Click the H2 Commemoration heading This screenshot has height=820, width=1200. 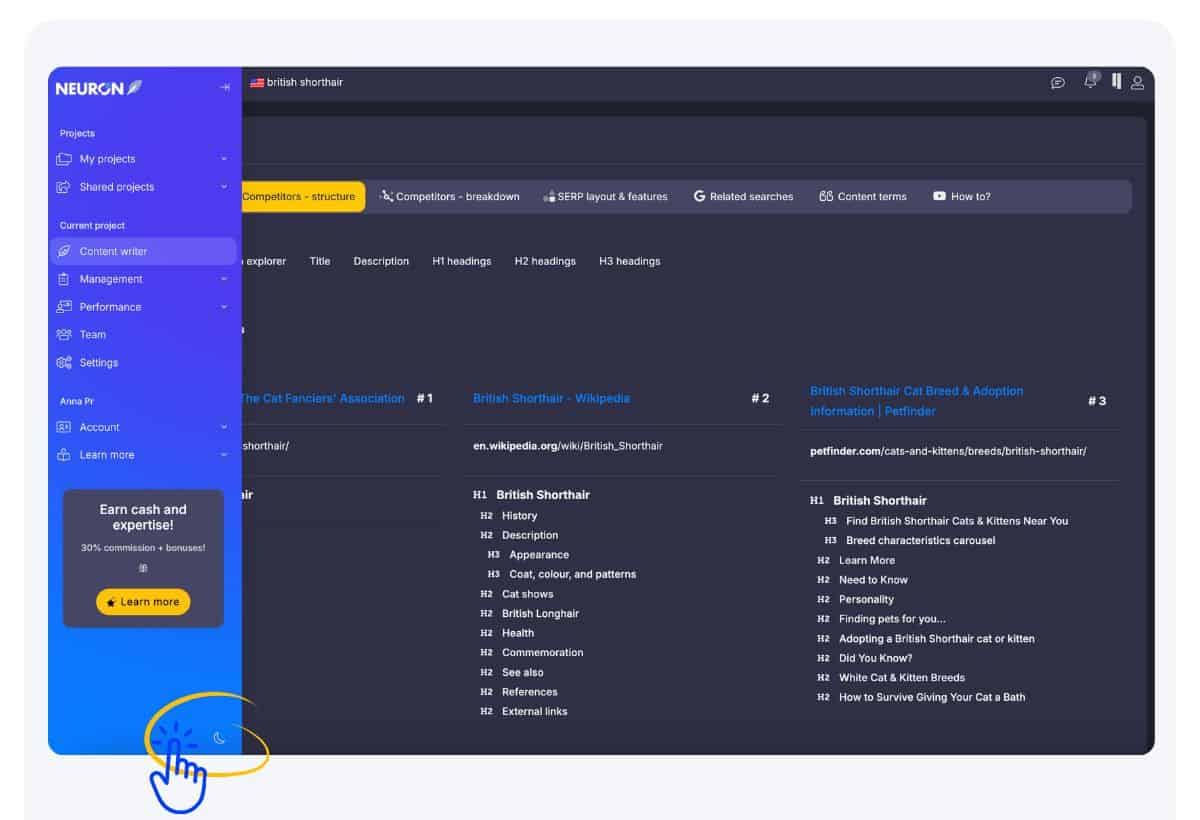(542, 652)
